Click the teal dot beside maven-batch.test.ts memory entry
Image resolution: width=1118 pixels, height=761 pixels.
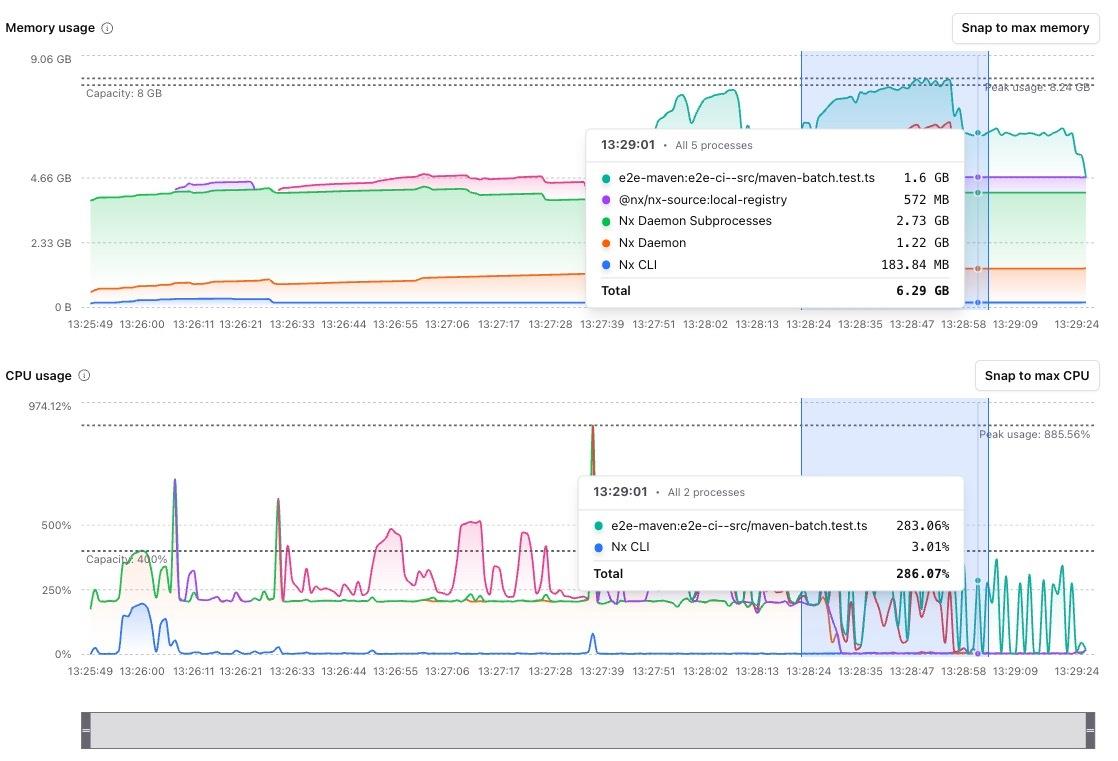(604, 177)
